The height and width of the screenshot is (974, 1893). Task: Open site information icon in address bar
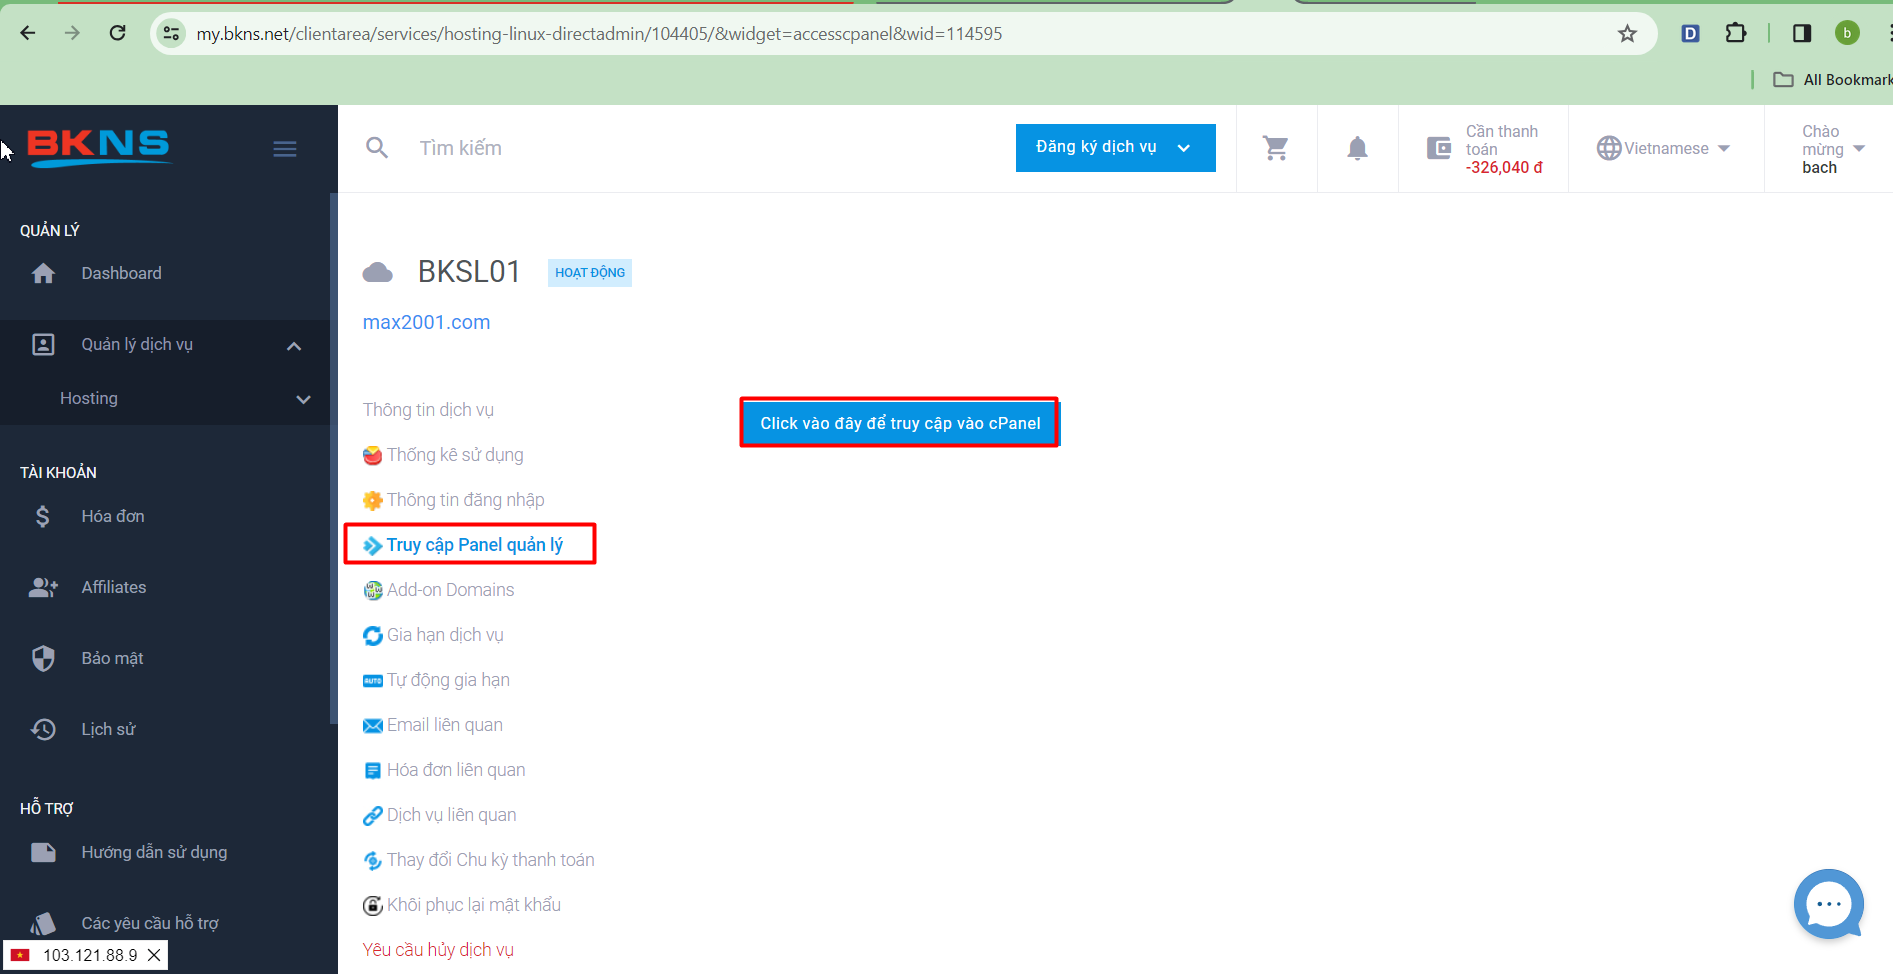pyautogui.click(x=172, y=33)
